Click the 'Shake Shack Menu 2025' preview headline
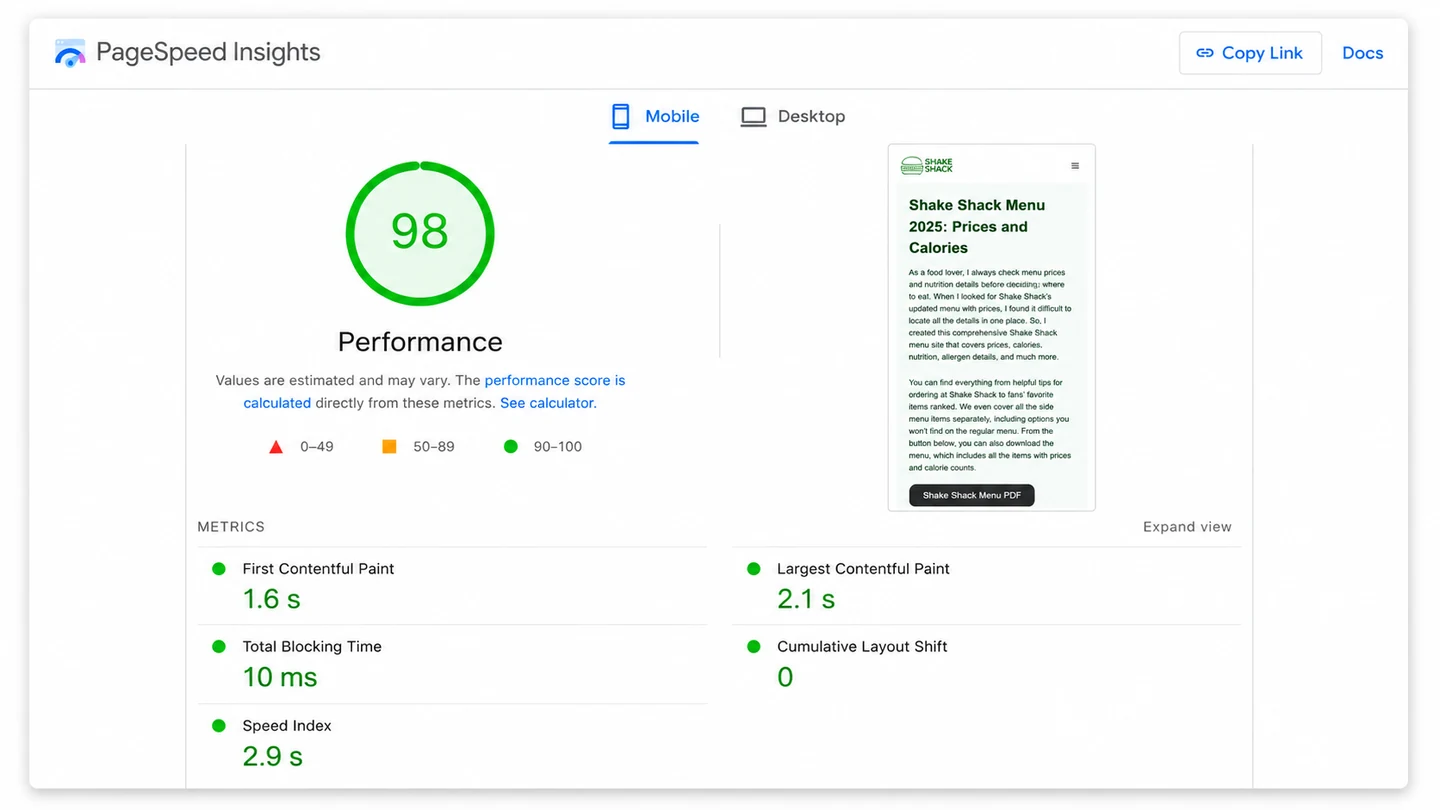1440x810 pixels. click(x=977, y=226)
